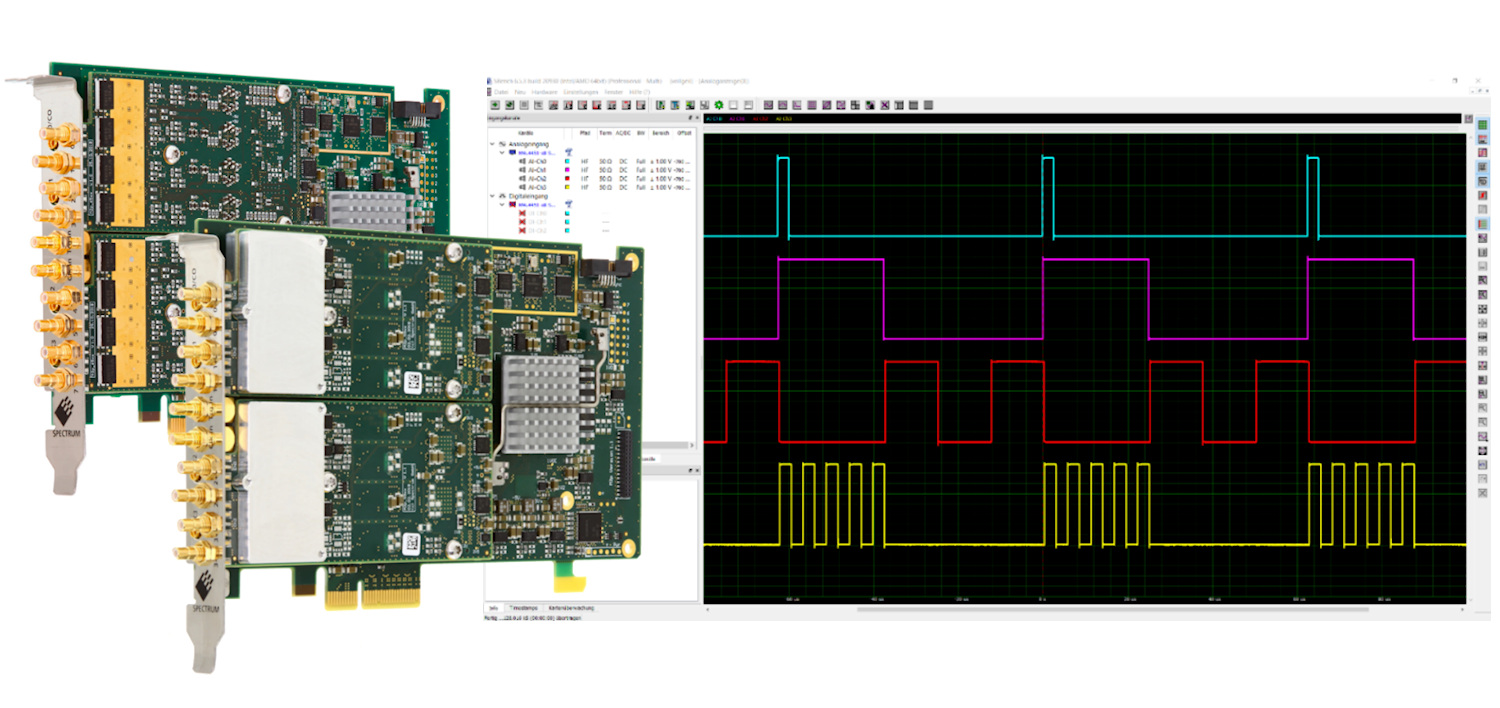
Task: Click the save signal data toolbar icon
Action: [x=704, y=104]
